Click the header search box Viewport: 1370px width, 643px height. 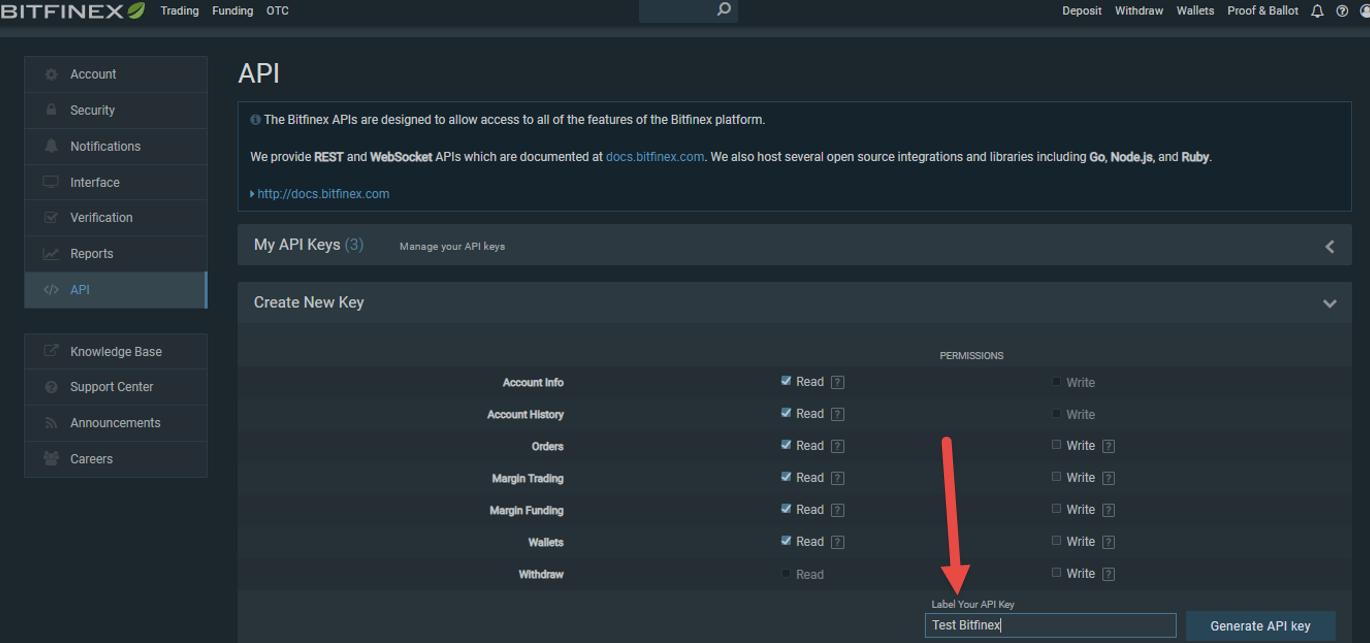click(688, 11)
